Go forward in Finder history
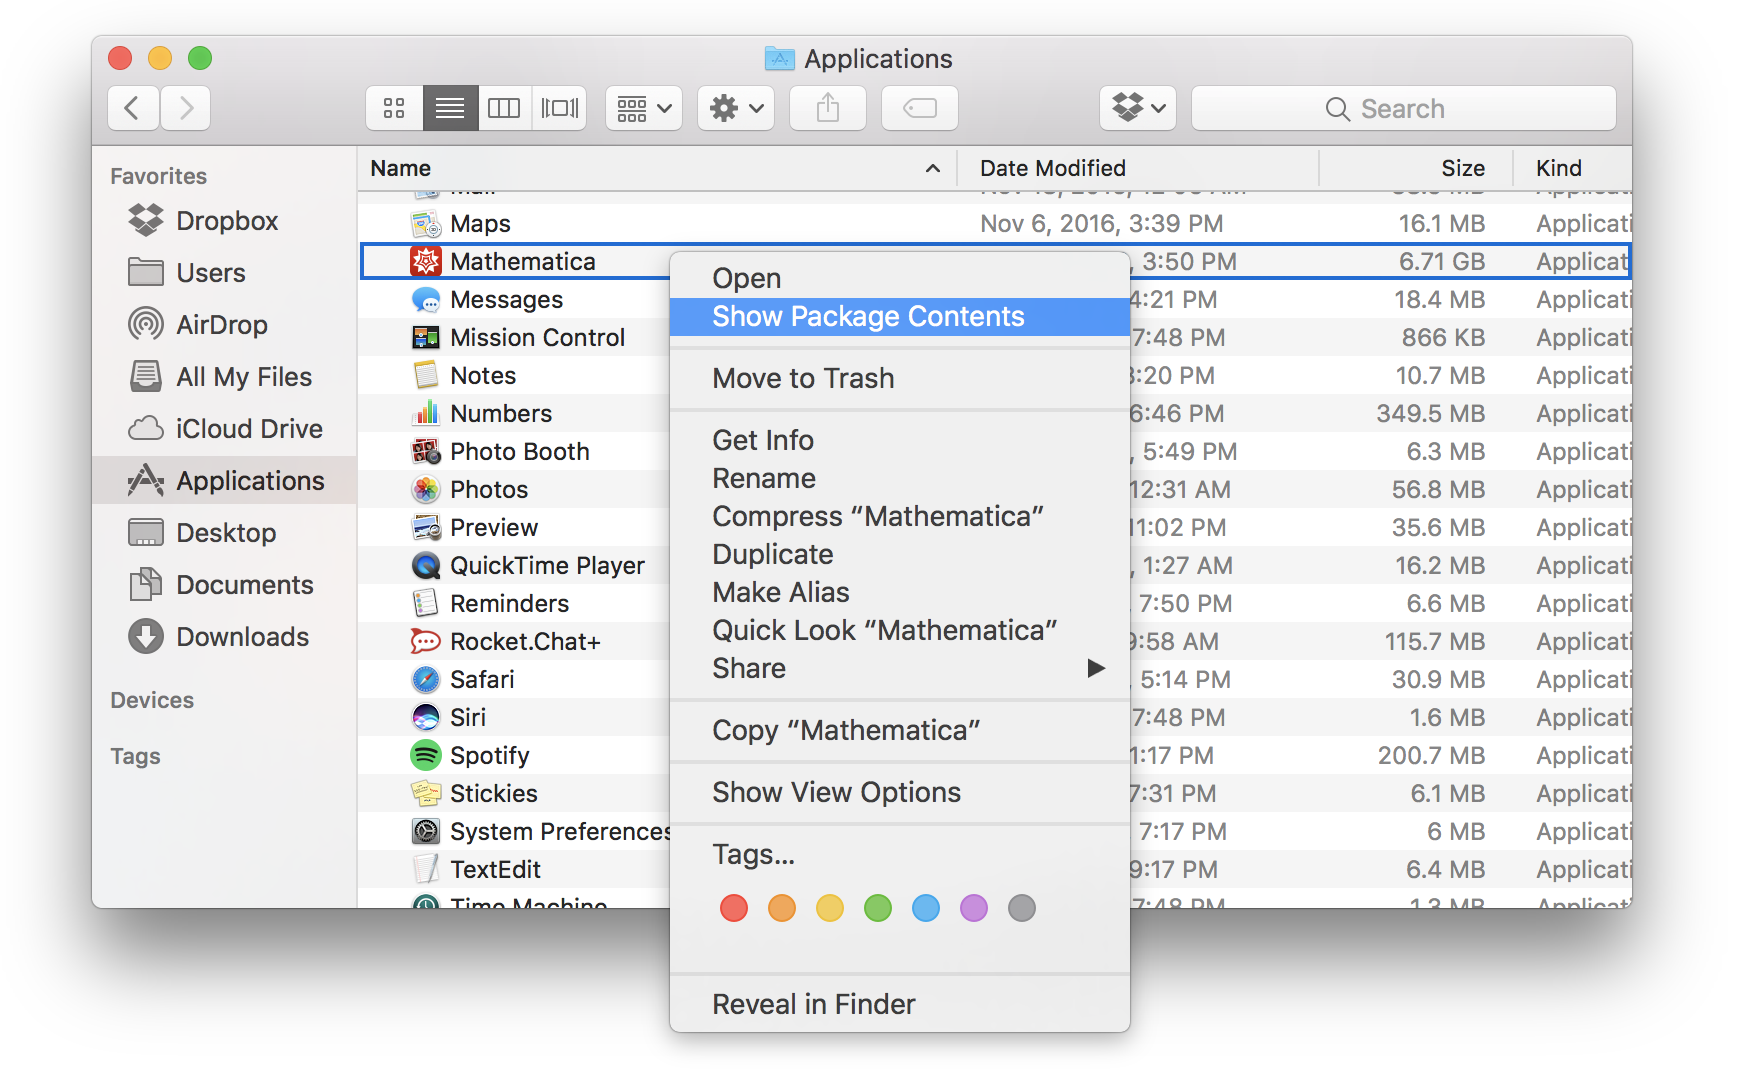Viewport: 1740px width, 1084px height. [x=185, y=108]
